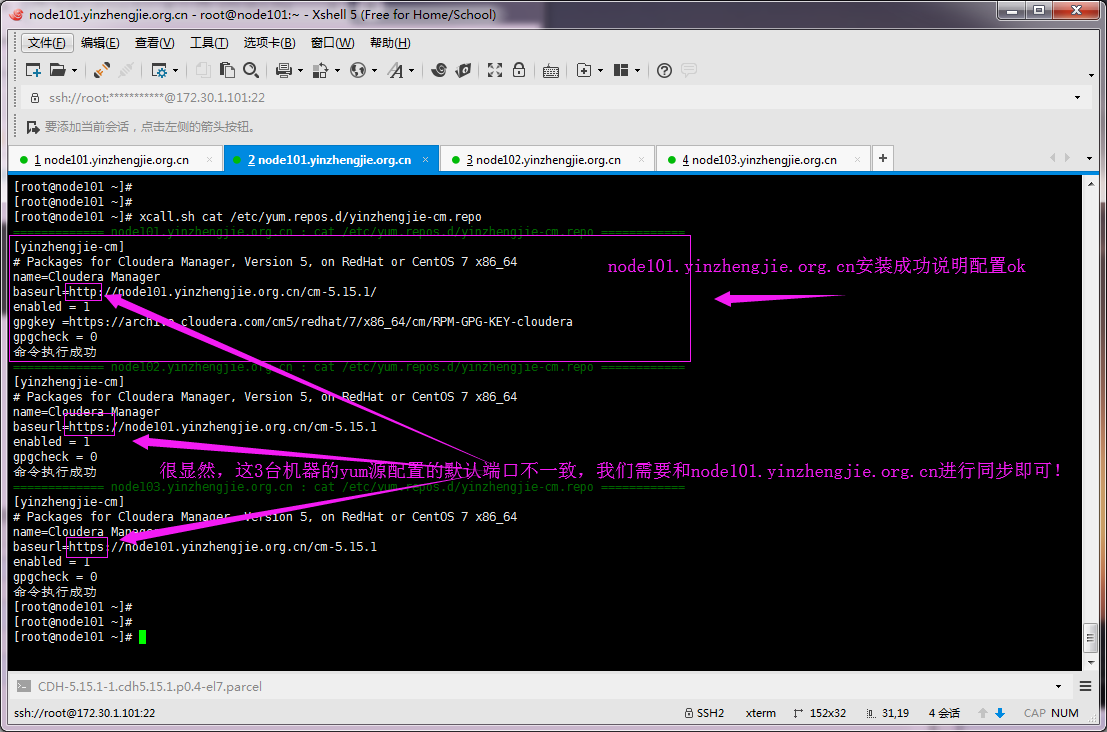Image resolution: width=1107 pixels, height=732 pixels.
Task: Click the Font letter A icon
Action: (x=395, y=70)
